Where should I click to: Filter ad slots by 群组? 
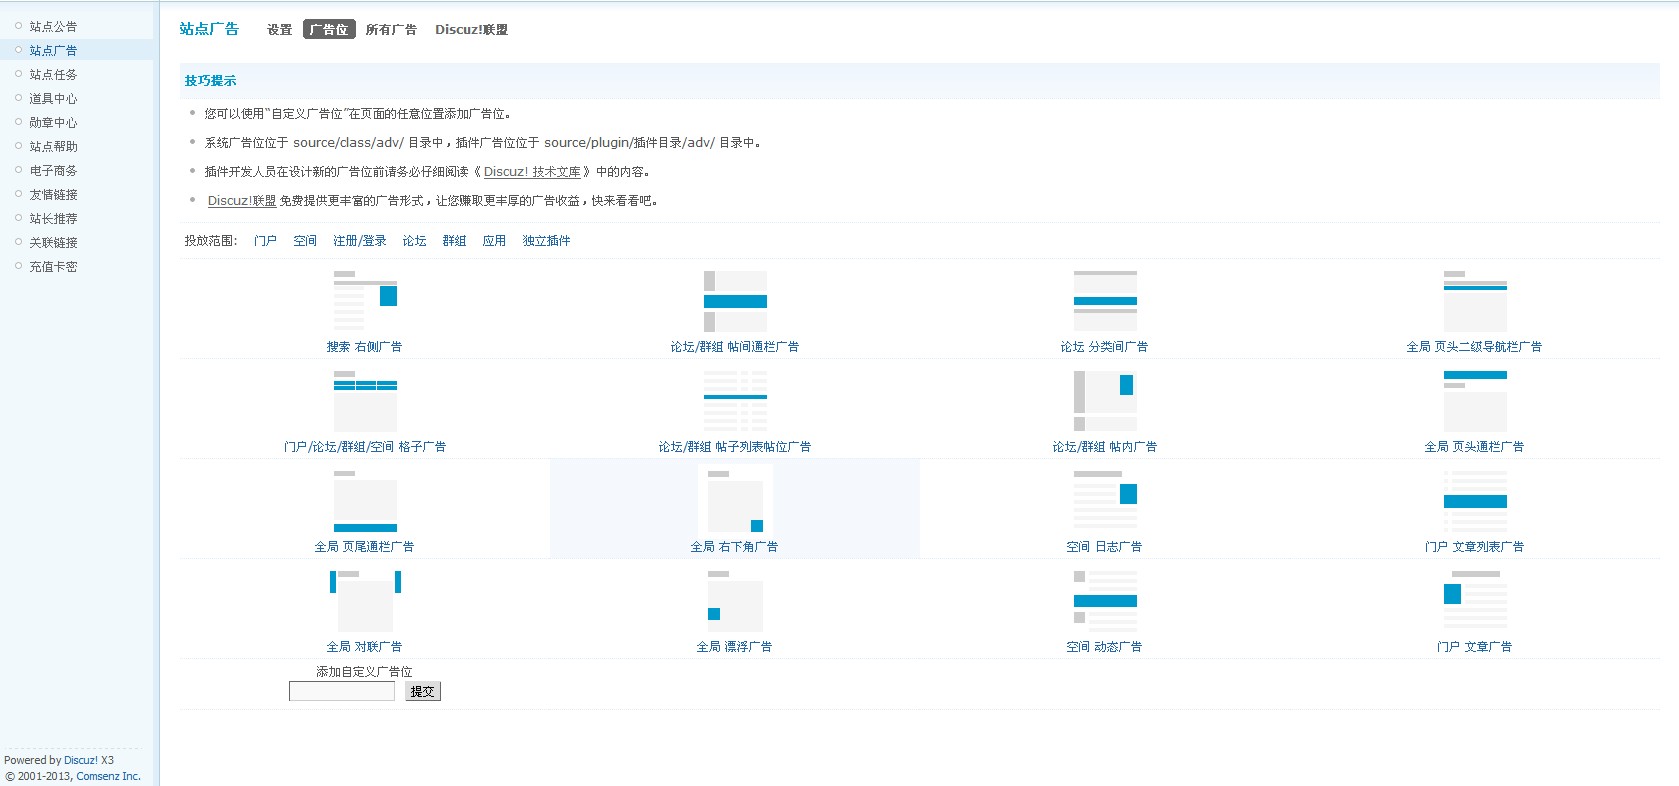(454, 241)
